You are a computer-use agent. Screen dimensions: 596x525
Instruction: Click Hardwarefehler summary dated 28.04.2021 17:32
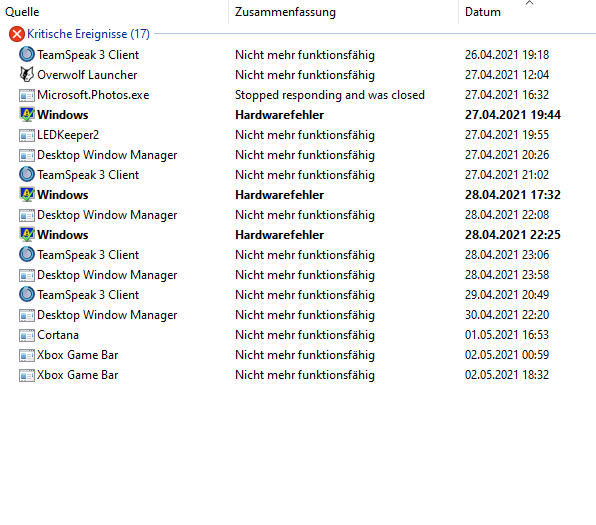point(279,195)
